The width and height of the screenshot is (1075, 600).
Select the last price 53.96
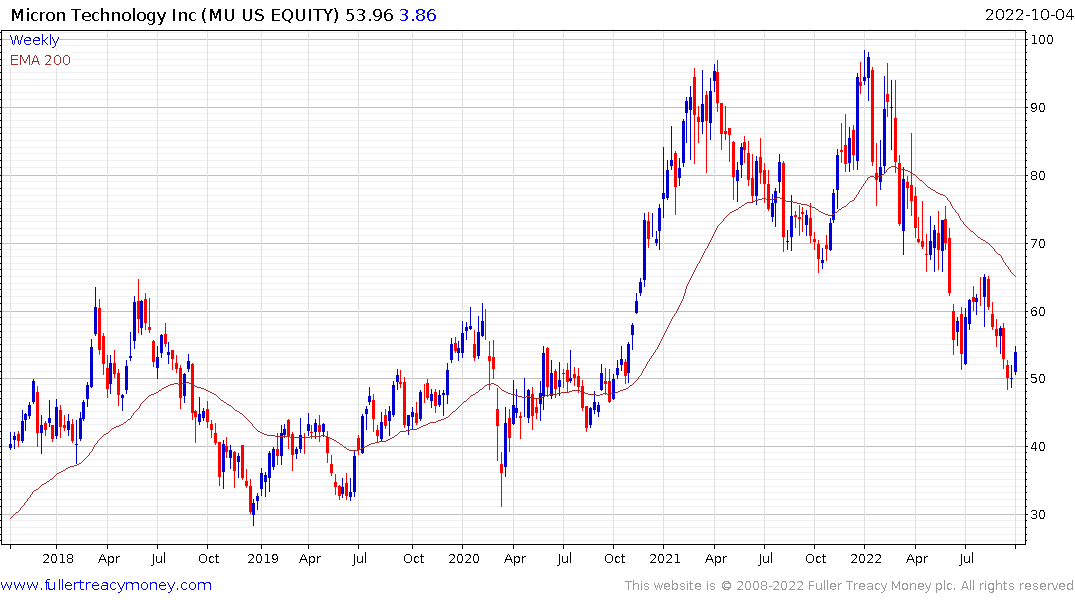[x=369, y=15]
